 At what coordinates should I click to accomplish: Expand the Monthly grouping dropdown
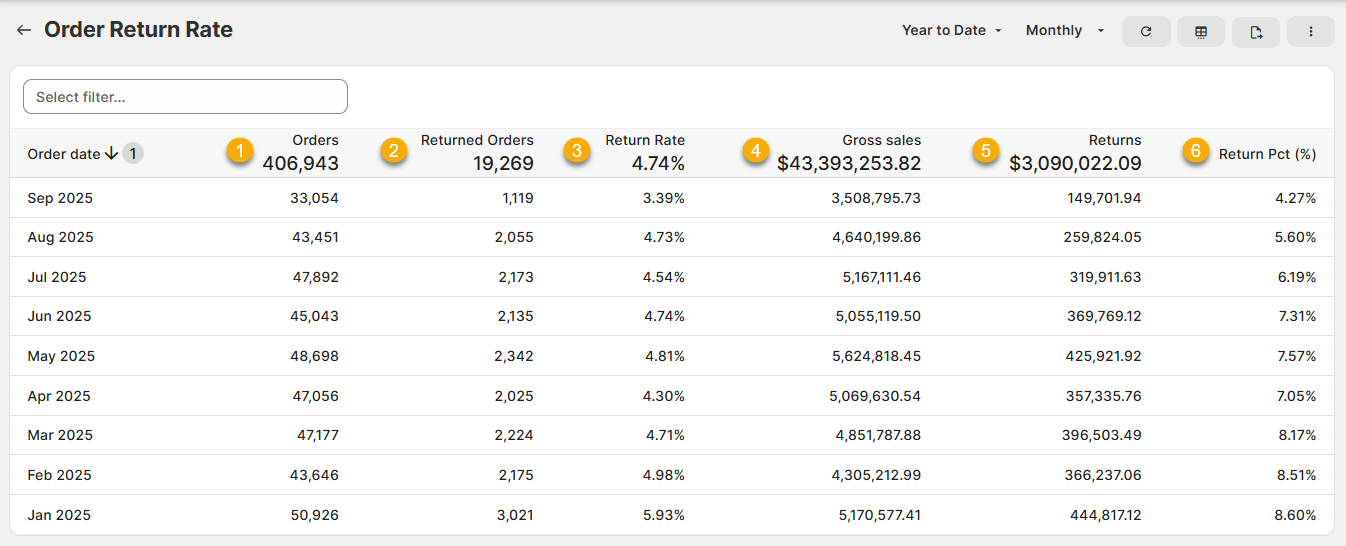(x=1065, y=31)
